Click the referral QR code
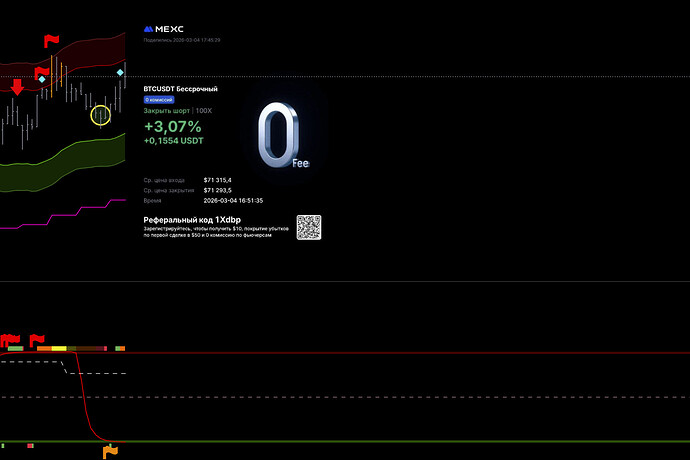Image resolution: width=690 pixels, height=460 pixels. [309, 227]
